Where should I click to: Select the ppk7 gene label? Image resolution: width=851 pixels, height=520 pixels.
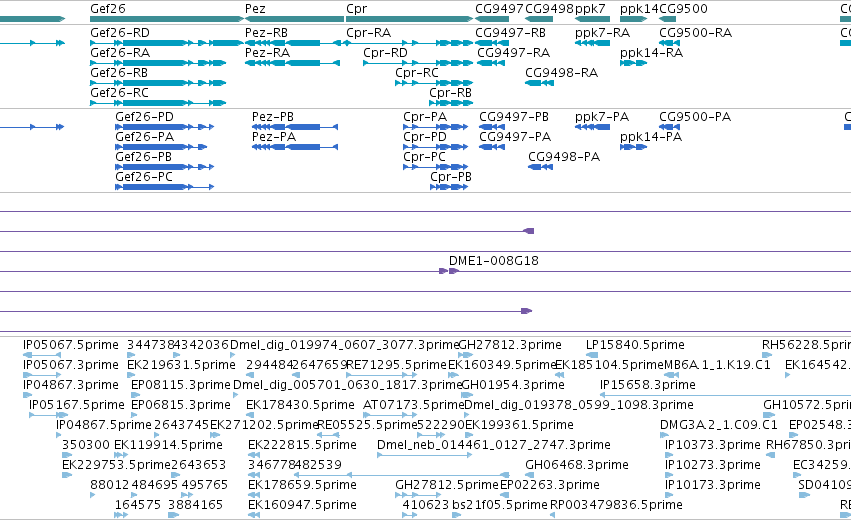click(x=590, y=9)
